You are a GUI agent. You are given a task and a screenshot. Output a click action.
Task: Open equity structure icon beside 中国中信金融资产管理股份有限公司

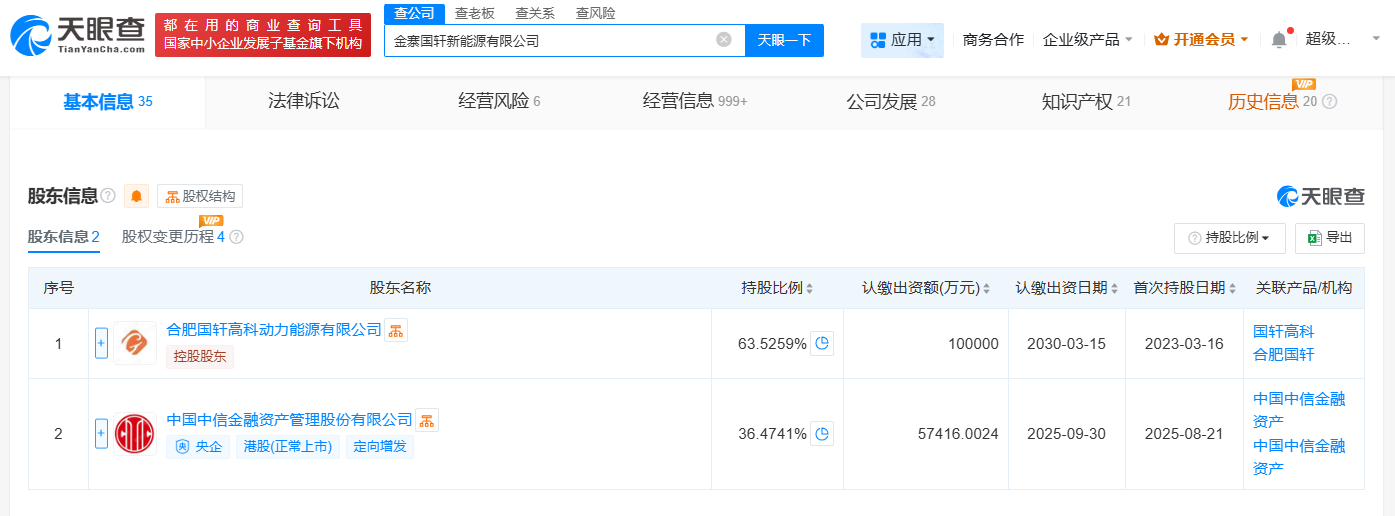tap(427, 420)
